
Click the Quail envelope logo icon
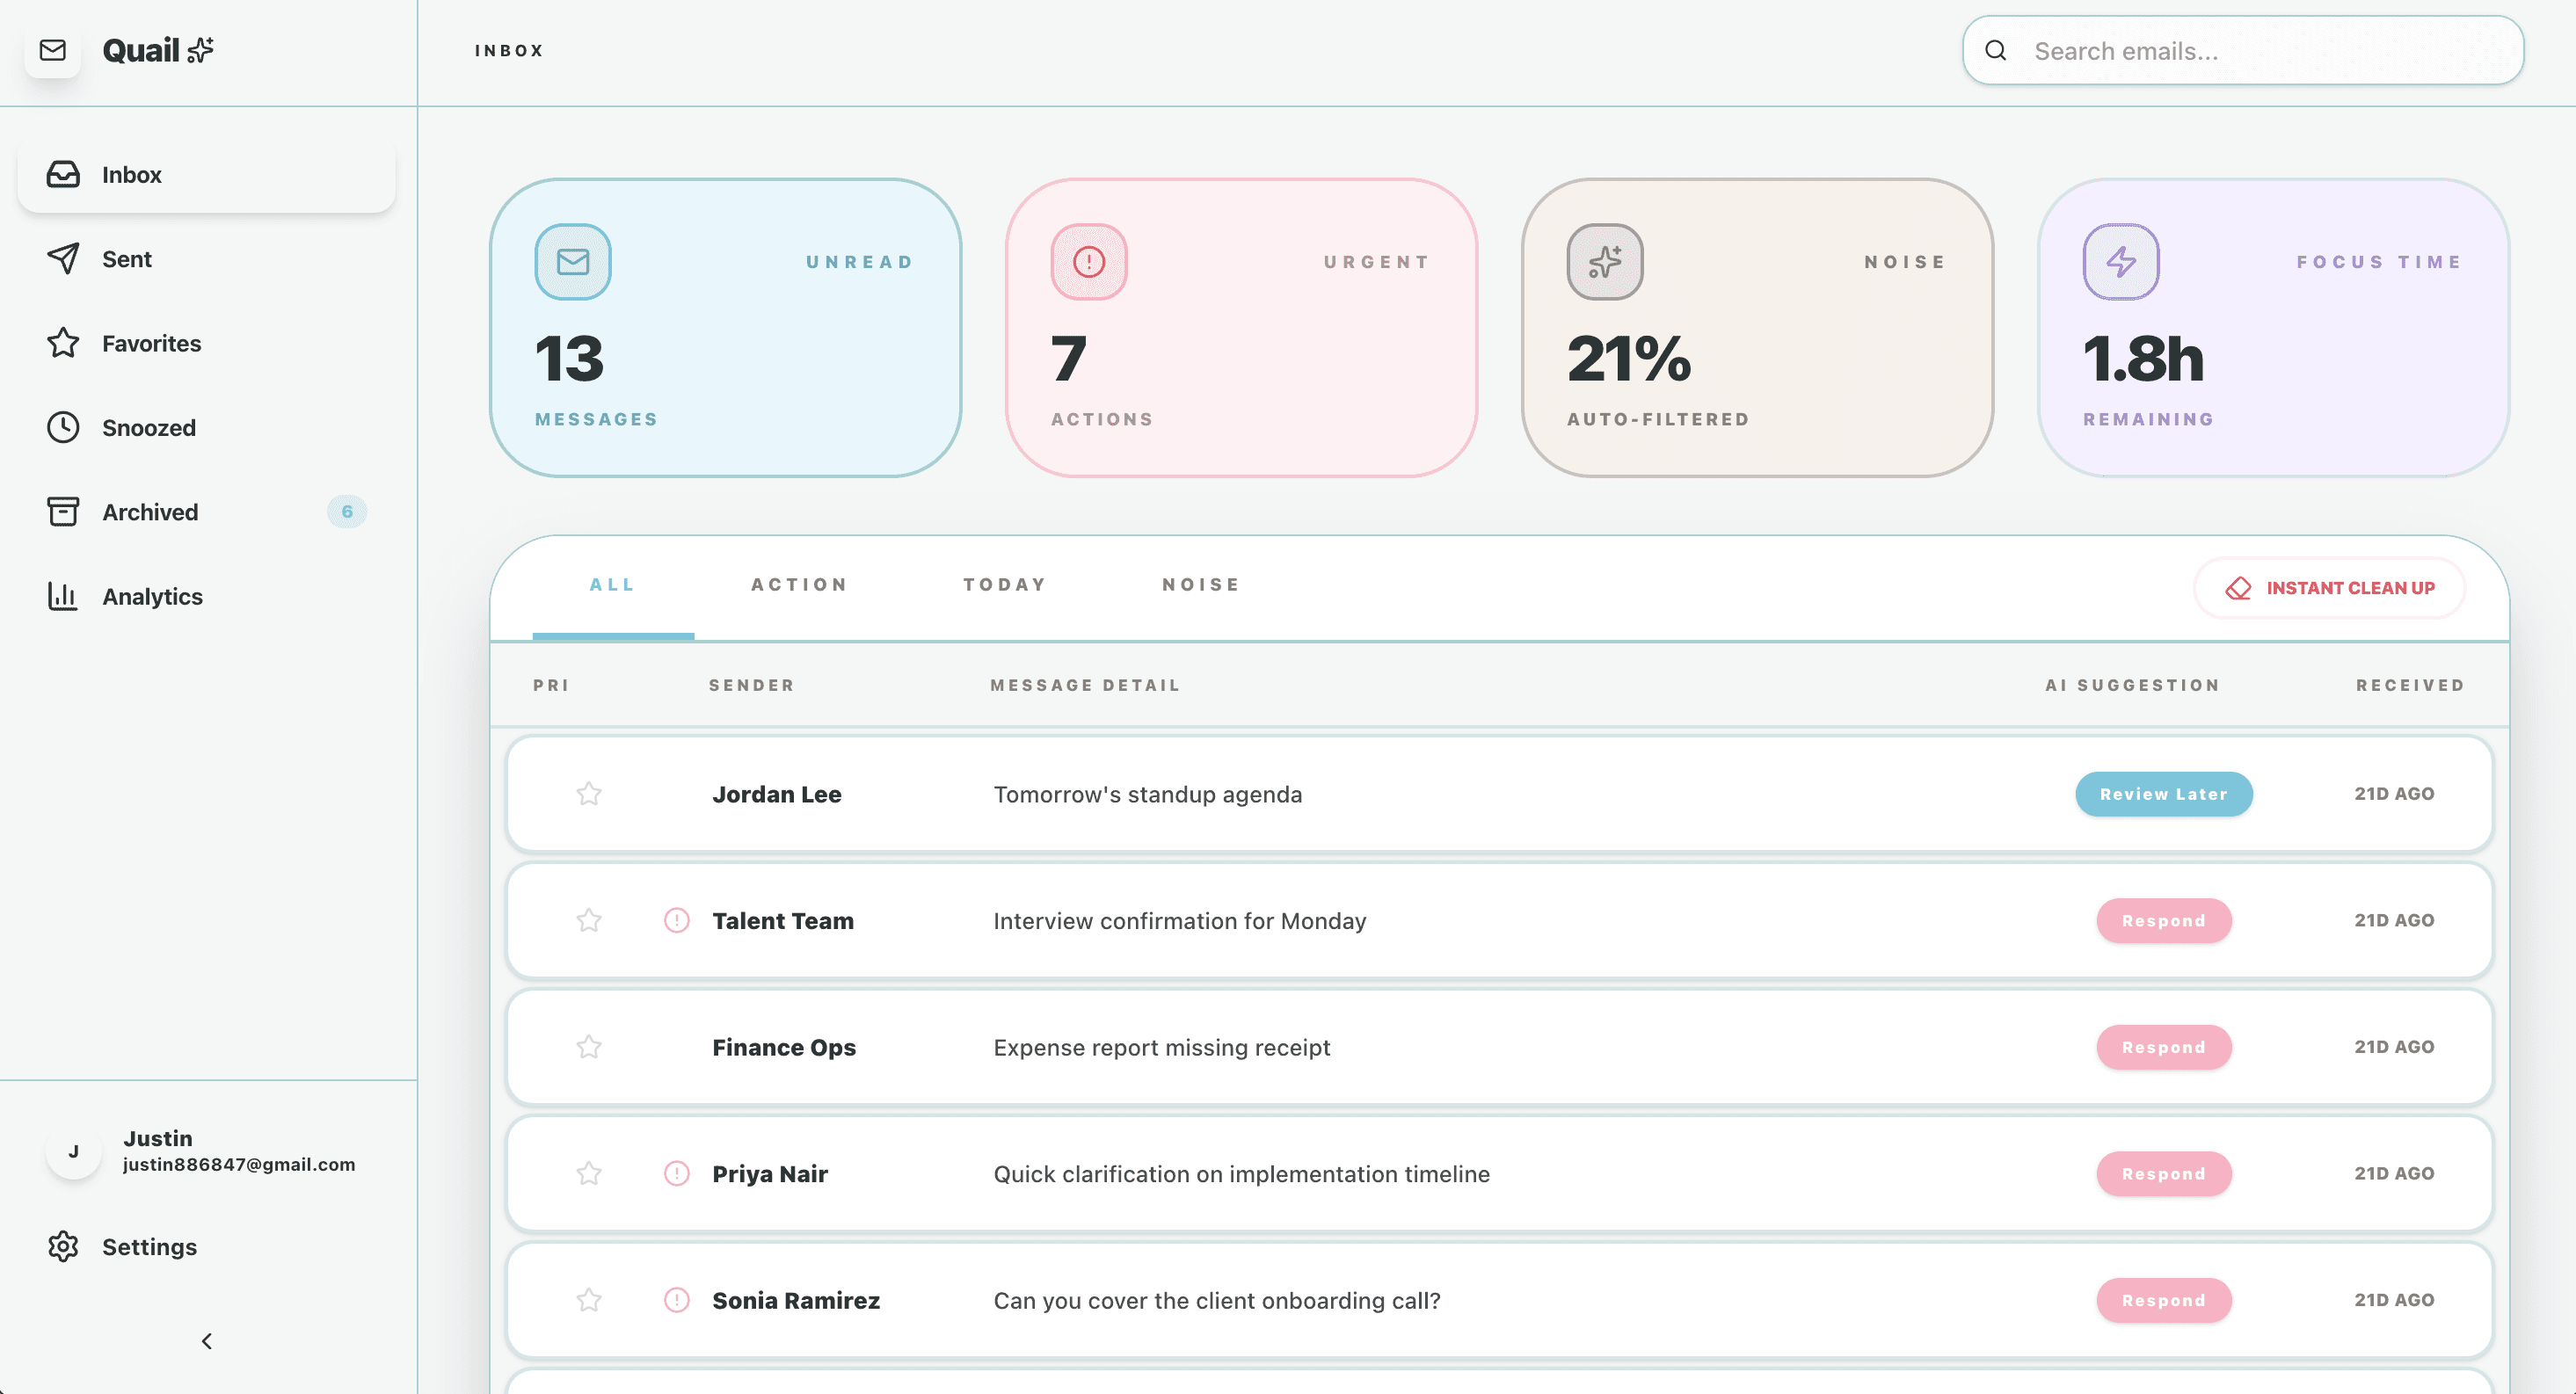pos(53,50)
